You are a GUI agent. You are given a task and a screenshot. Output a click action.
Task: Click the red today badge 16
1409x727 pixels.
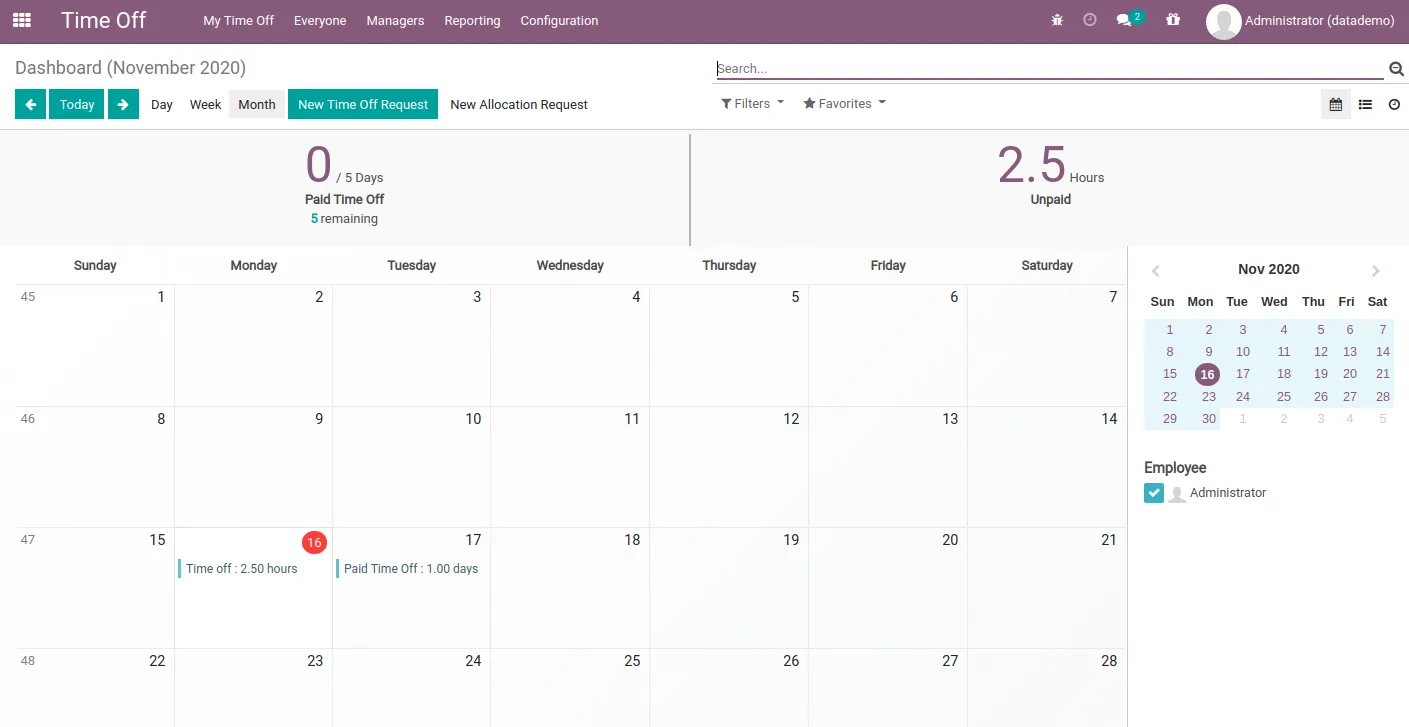(314, 542)
